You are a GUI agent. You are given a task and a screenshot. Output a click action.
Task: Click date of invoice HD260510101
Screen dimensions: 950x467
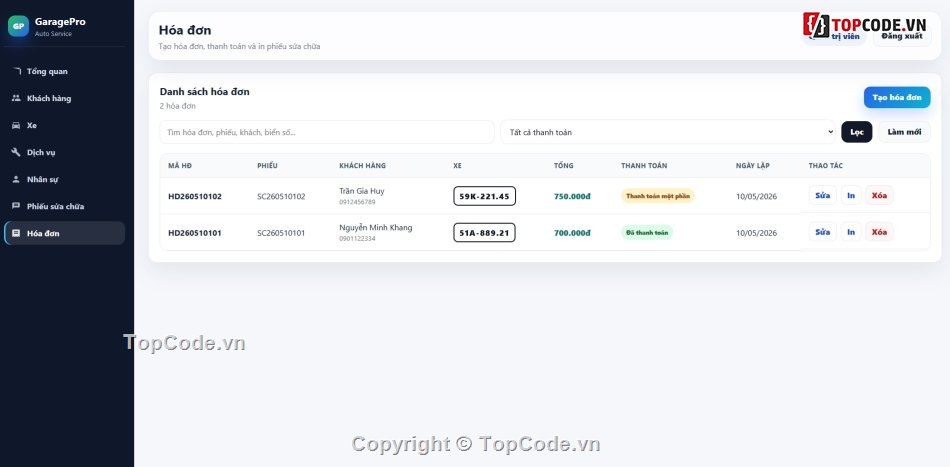[x=756, y=233]
